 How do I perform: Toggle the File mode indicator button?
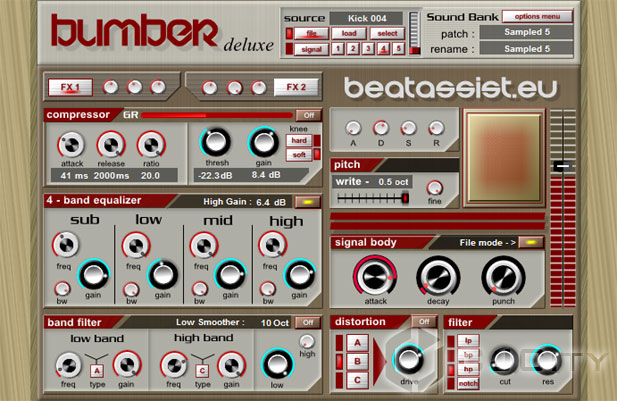(x=531, y=242)
